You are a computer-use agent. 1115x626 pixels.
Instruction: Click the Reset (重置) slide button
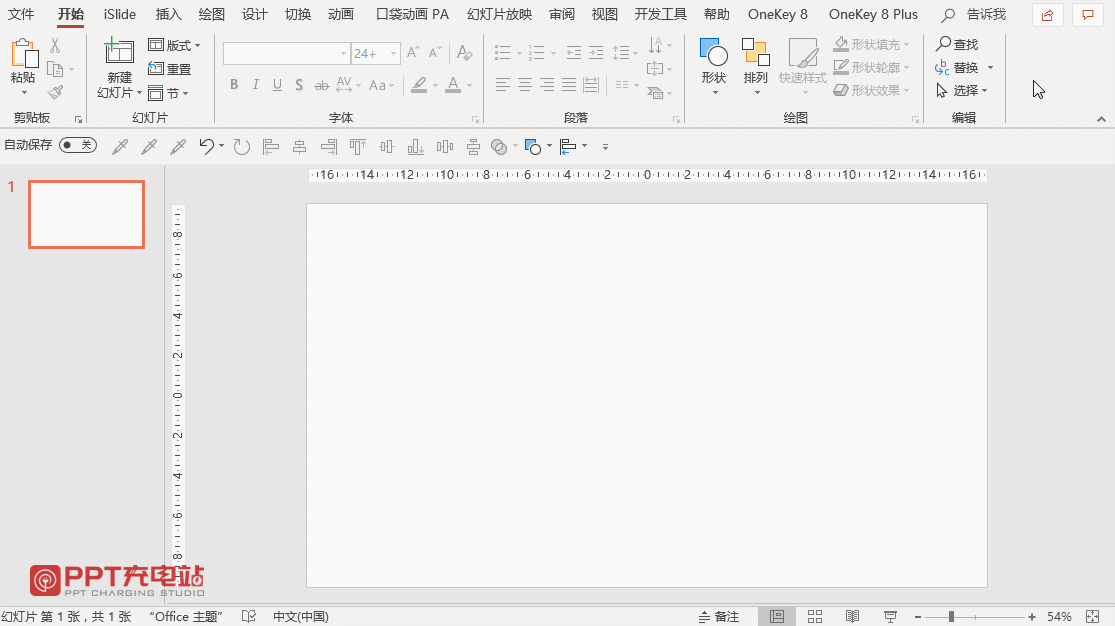[170, 69]
